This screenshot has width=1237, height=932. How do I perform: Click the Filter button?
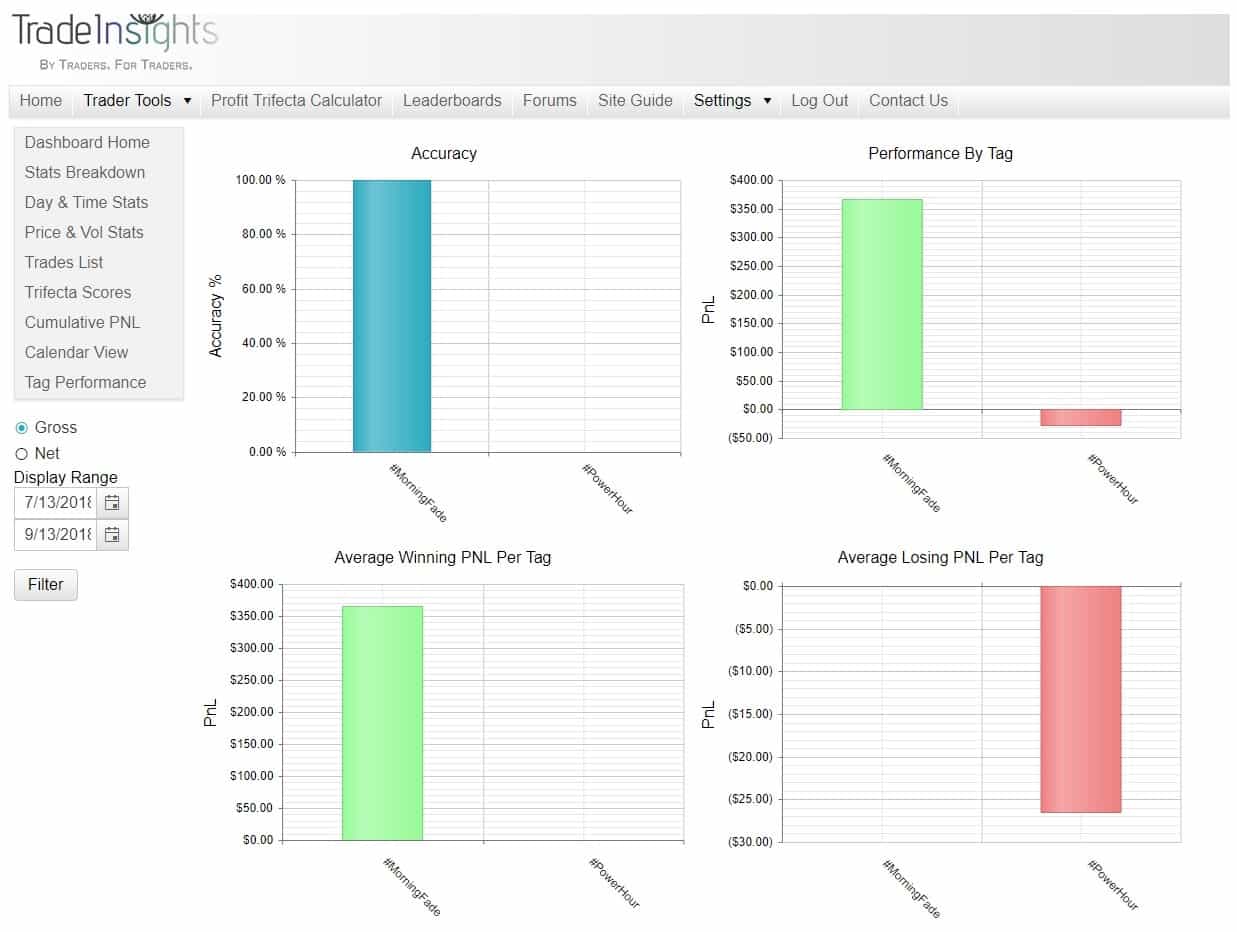point(44,584)
